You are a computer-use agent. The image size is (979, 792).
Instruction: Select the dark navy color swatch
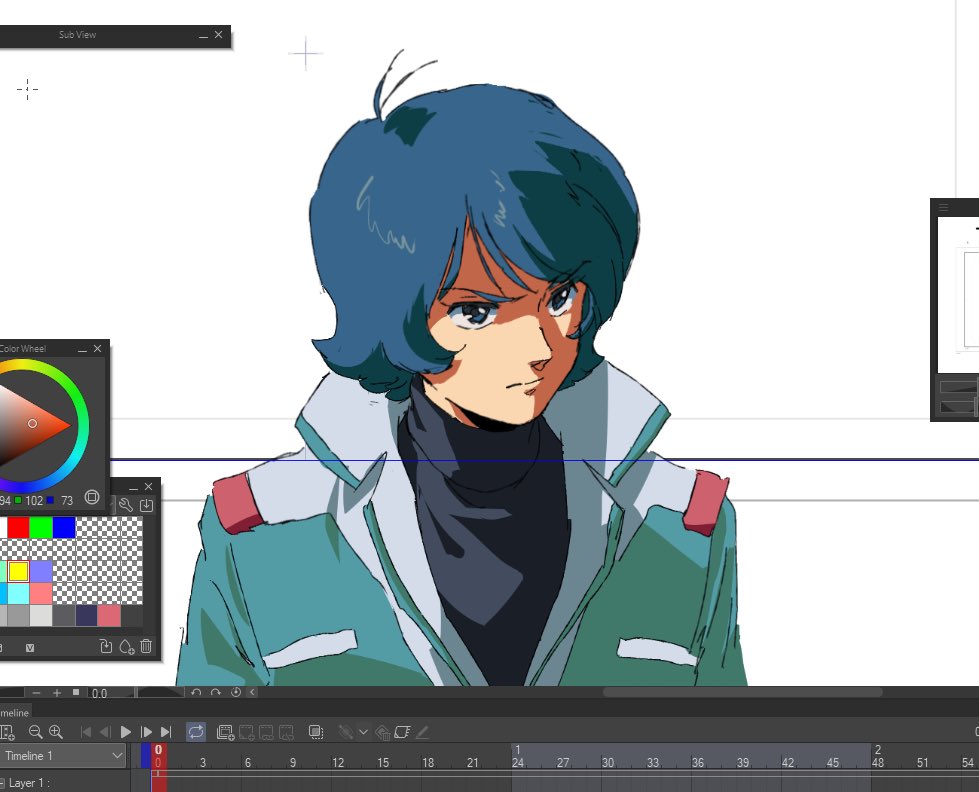[x=86, y=615]
